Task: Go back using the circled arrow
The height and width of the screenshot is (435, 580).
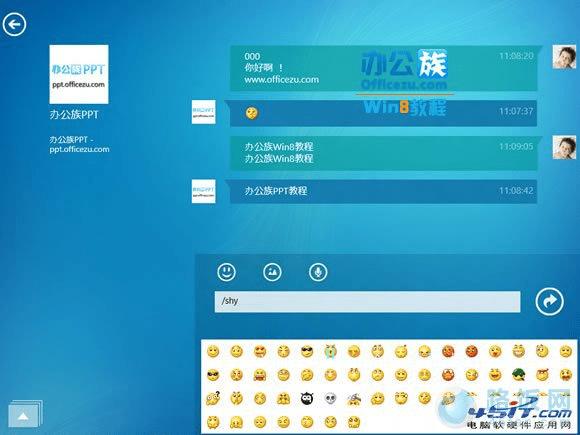Action: [x=14, y=24]
